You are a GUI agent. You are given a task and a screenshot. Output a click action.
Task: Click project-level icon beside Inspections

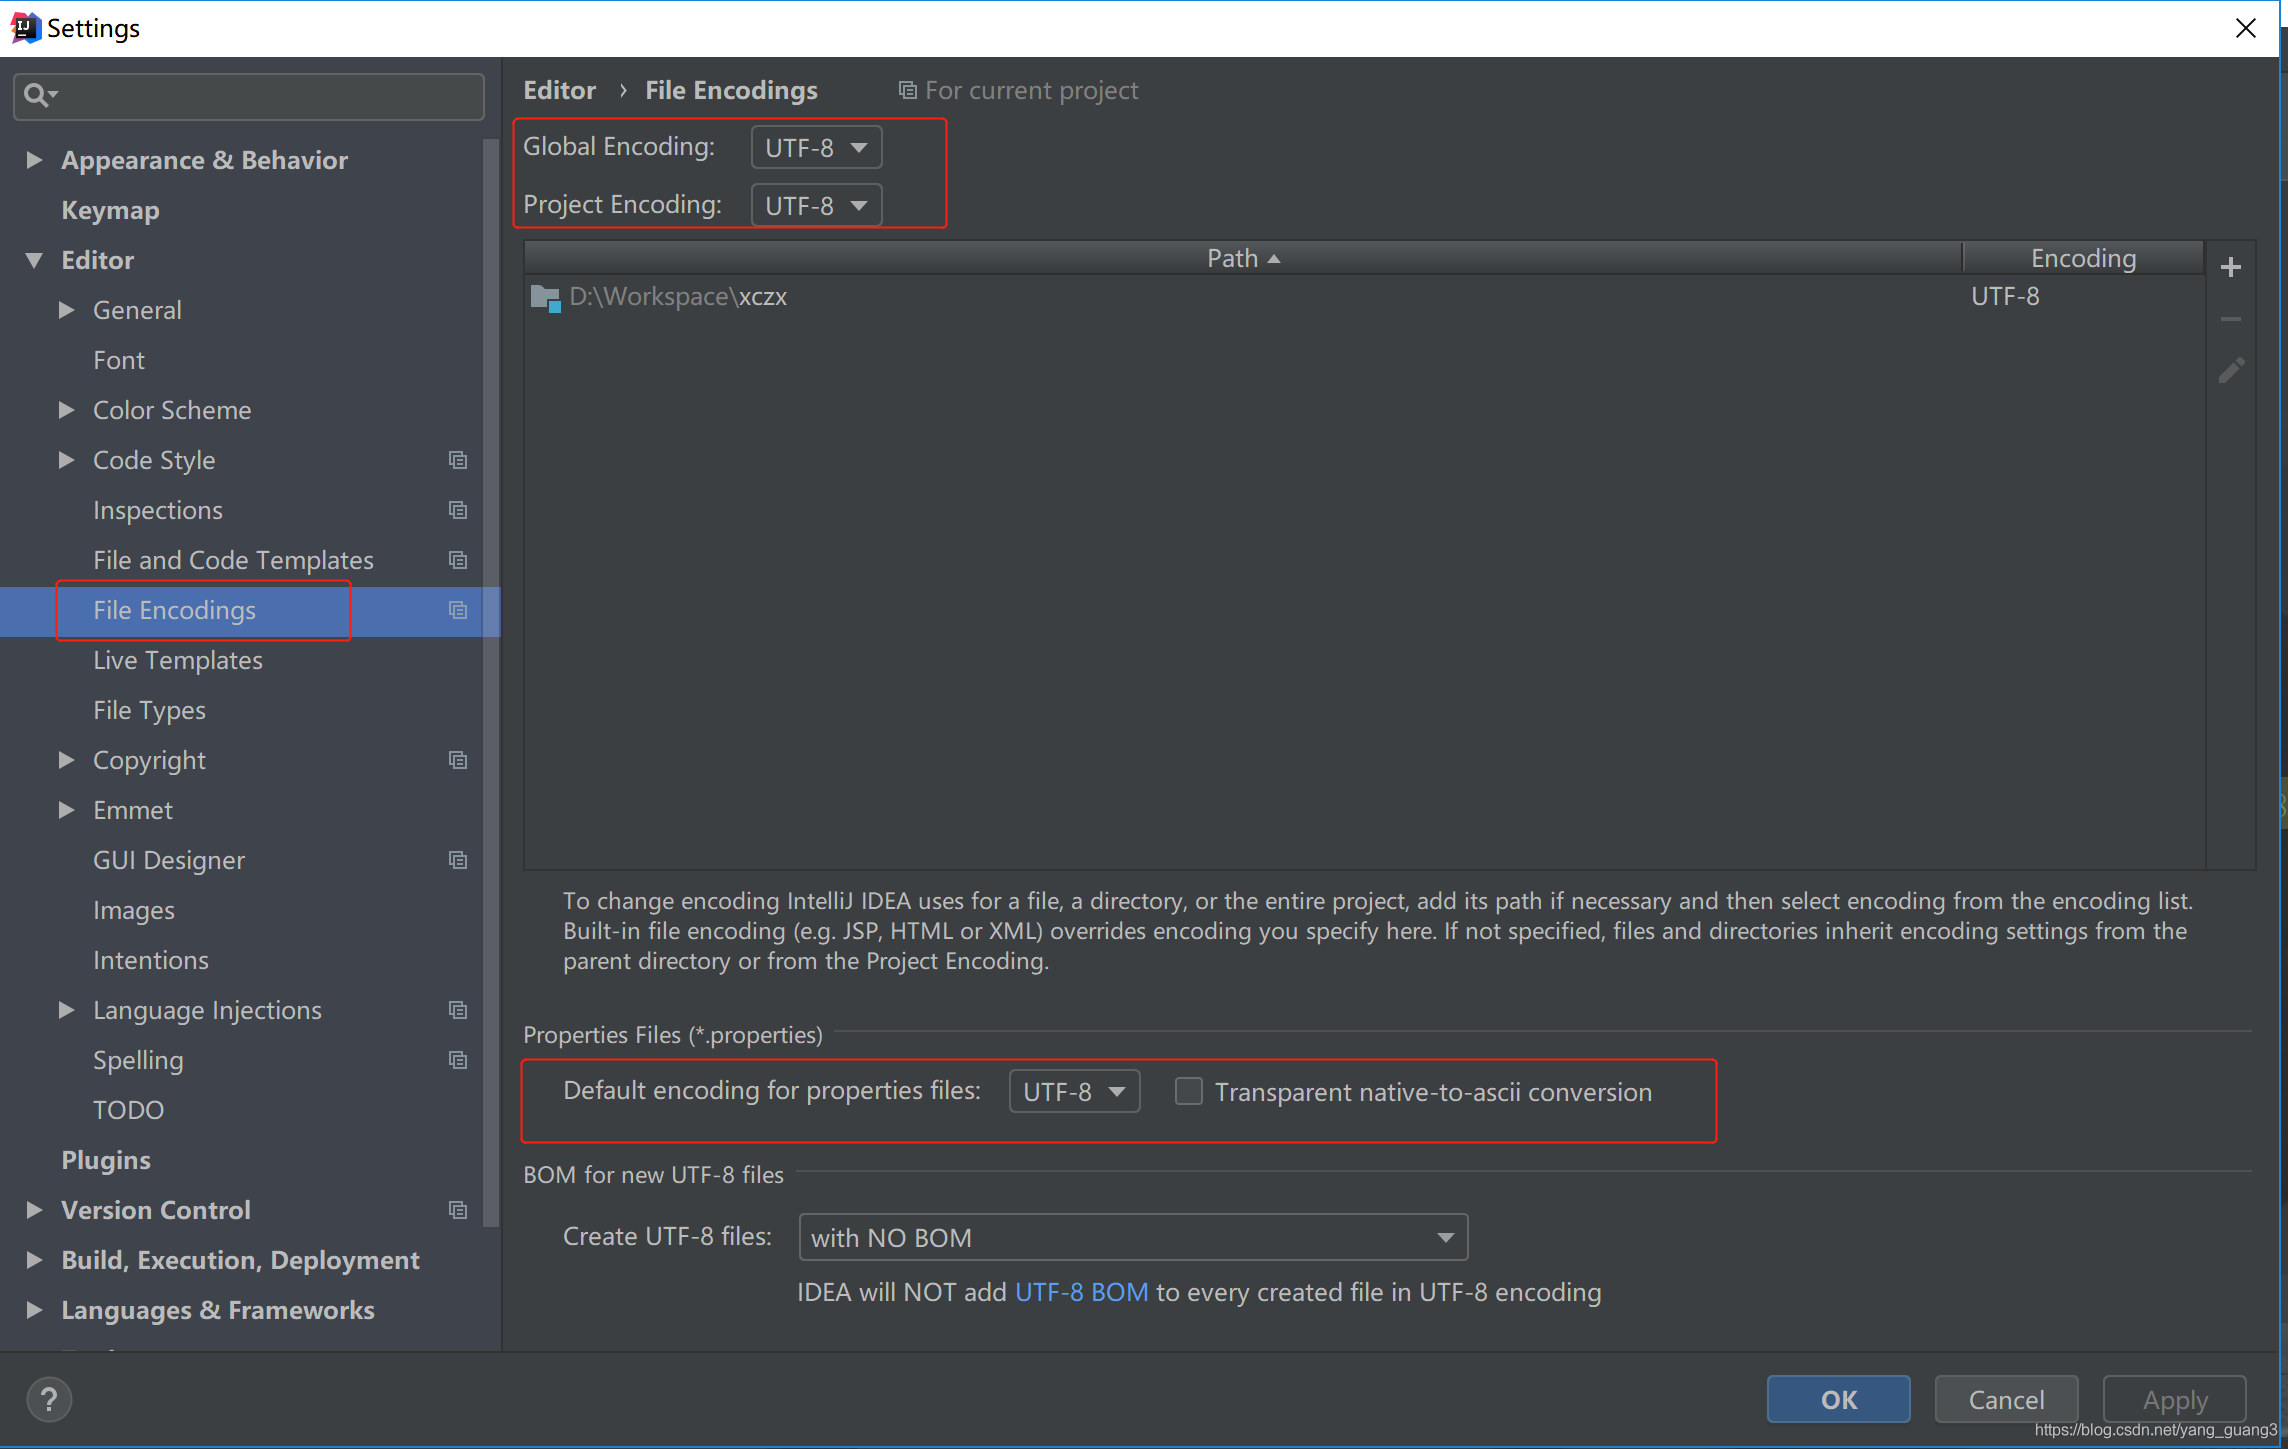[x=458, y=510]
